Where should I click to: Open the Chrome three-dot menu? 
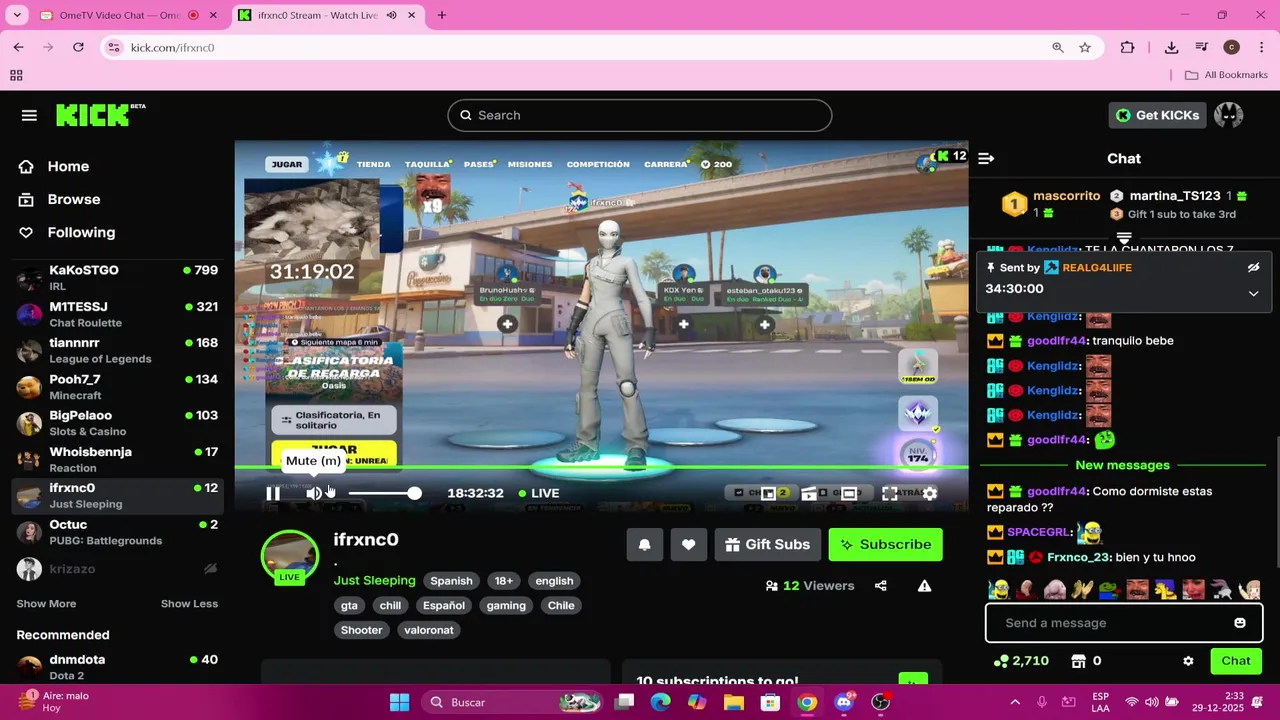tap(1261, 47)
